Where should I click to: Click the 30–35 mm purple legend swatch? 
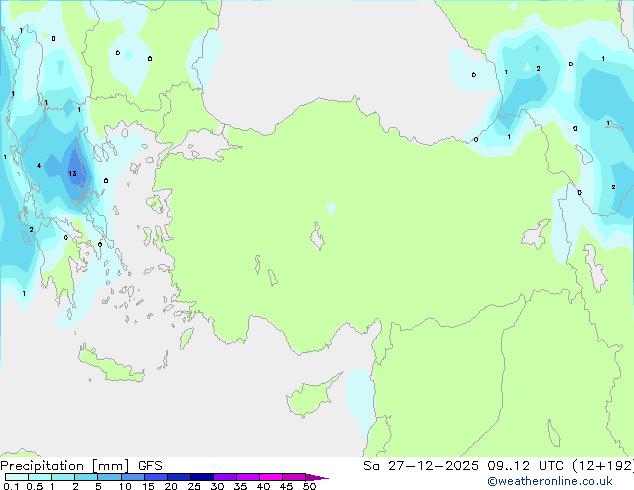(x=224, y=477)
